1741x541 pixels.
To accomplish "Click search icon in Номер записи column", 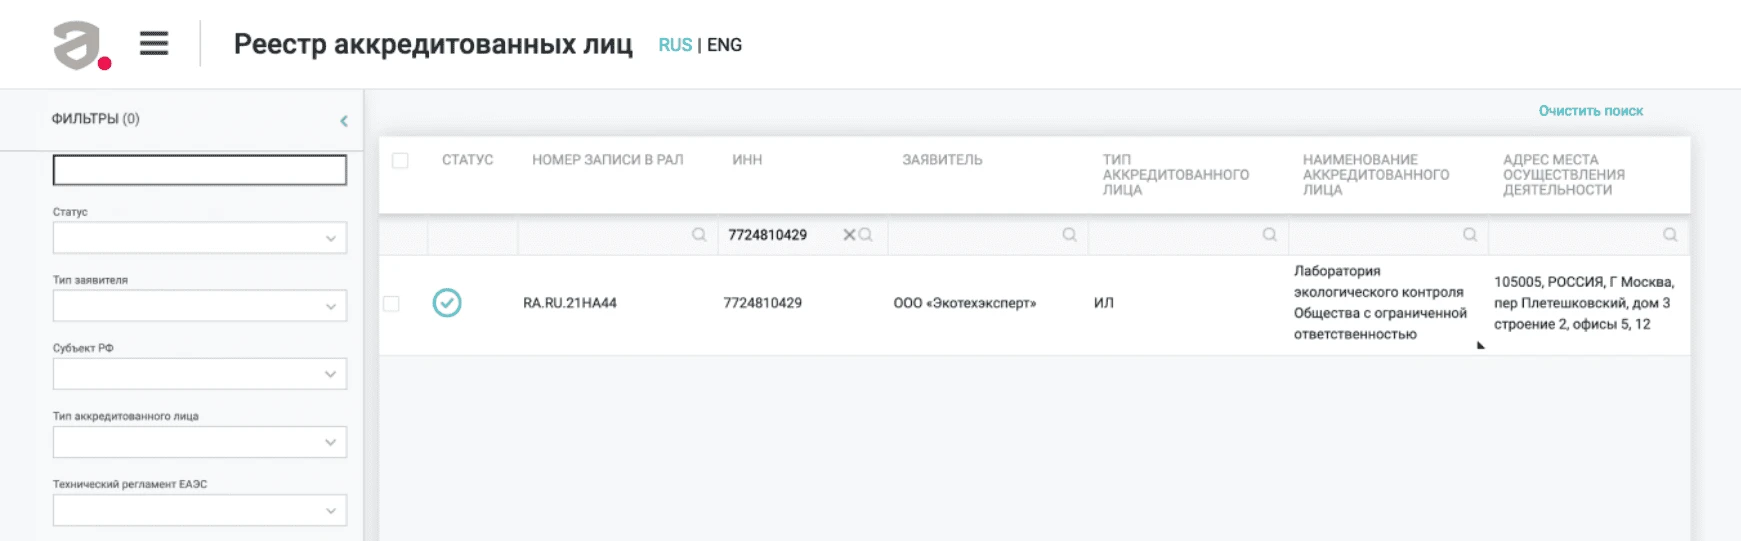I will pyautogui.click(x=699, y=235).
